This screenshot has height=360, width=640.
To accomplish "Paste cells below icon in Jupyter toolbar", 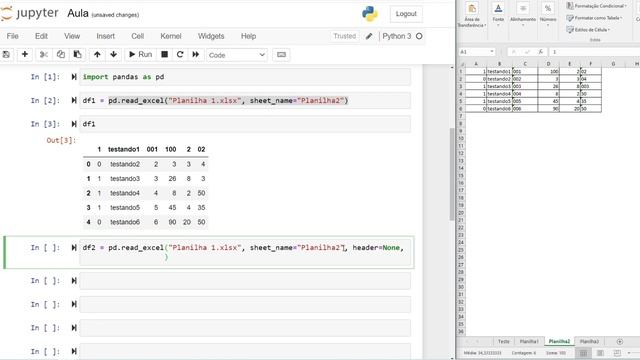I will pos(77,54).
